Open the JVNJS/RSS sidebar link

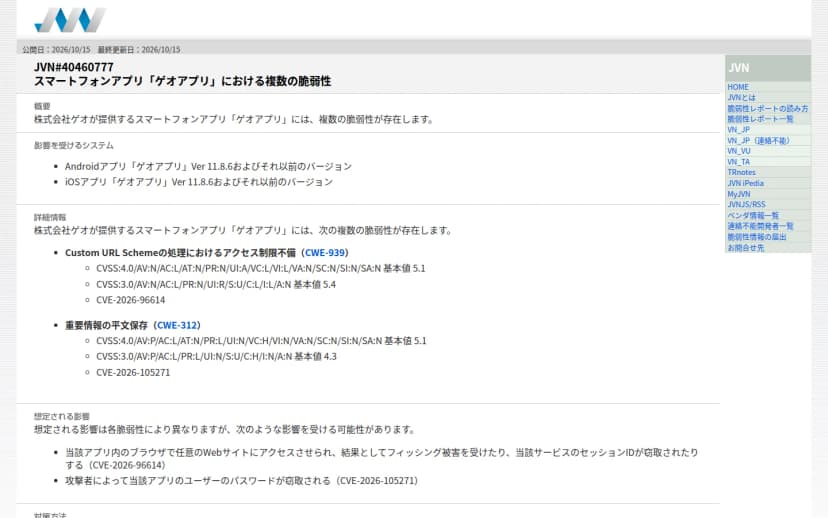pyautogui.click(x=746, y=204)
